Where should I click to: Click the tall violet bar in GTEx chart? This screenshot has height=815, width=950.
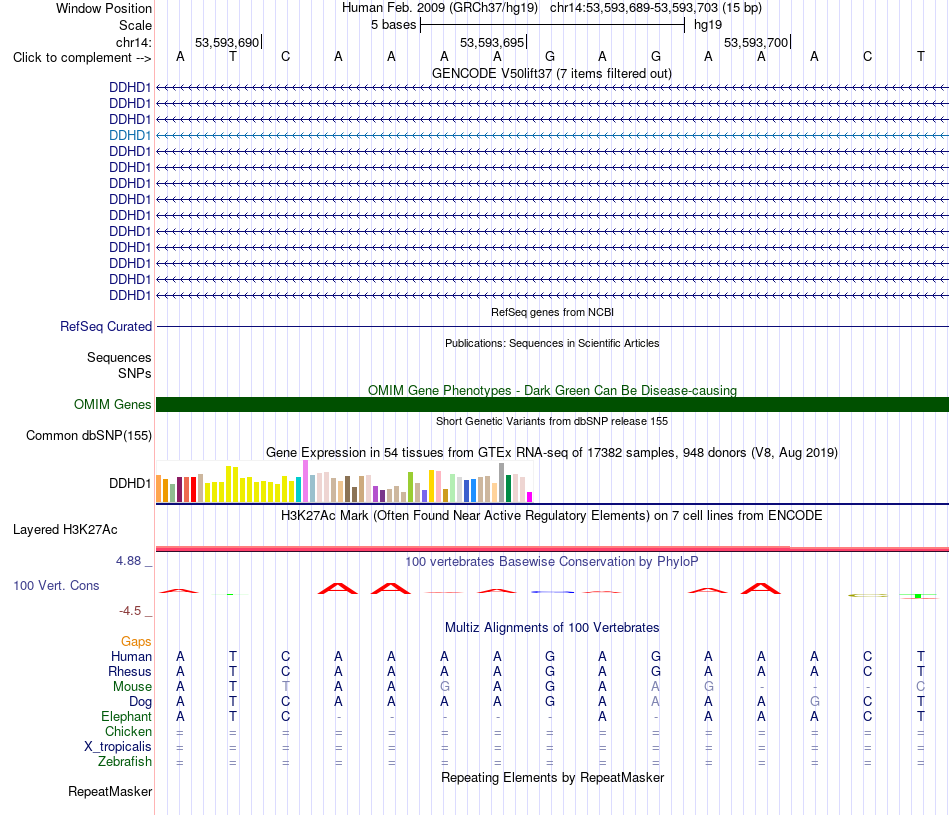point(305,481)
